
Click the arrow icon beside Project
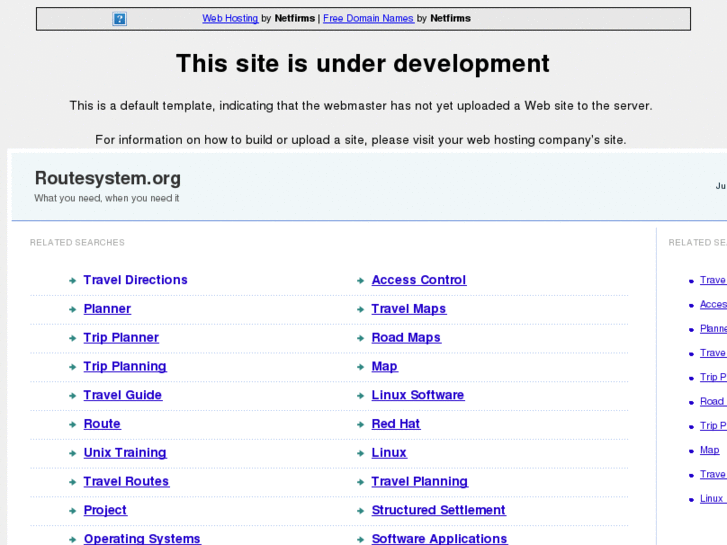point(72,511)
